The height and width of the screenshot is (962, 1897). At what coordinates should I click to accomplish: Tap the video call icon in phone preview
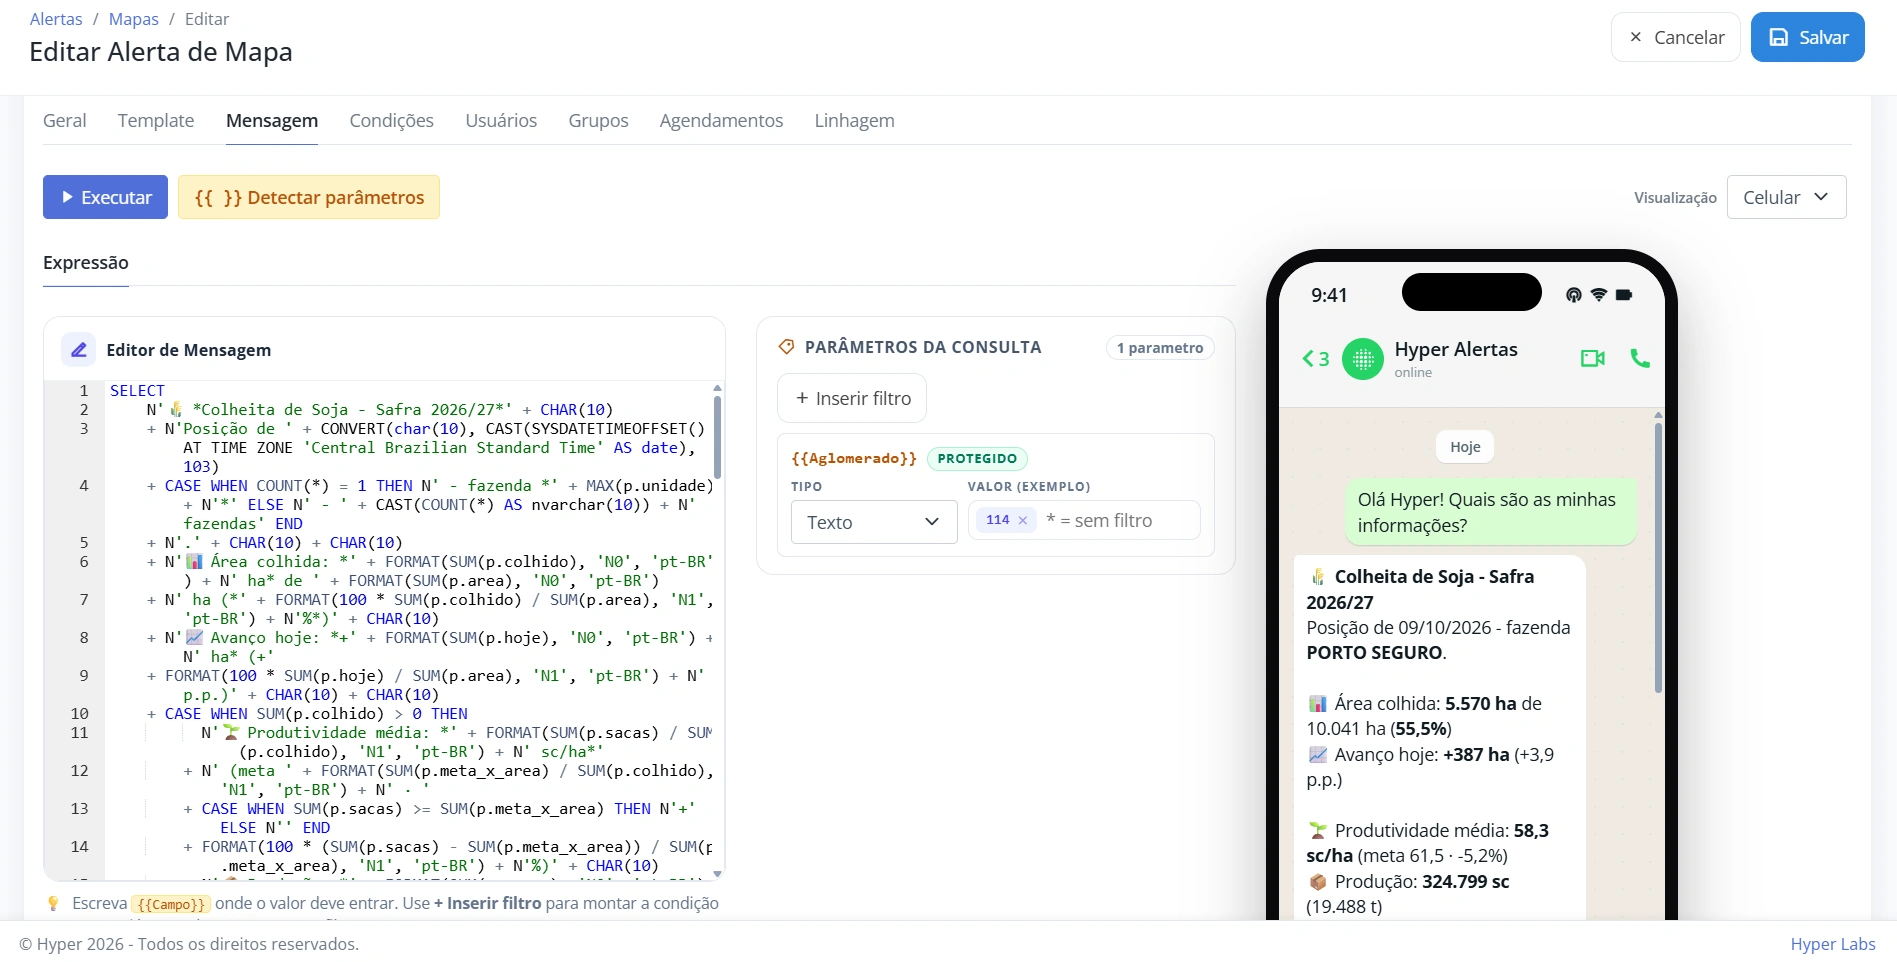[1592, 358]
